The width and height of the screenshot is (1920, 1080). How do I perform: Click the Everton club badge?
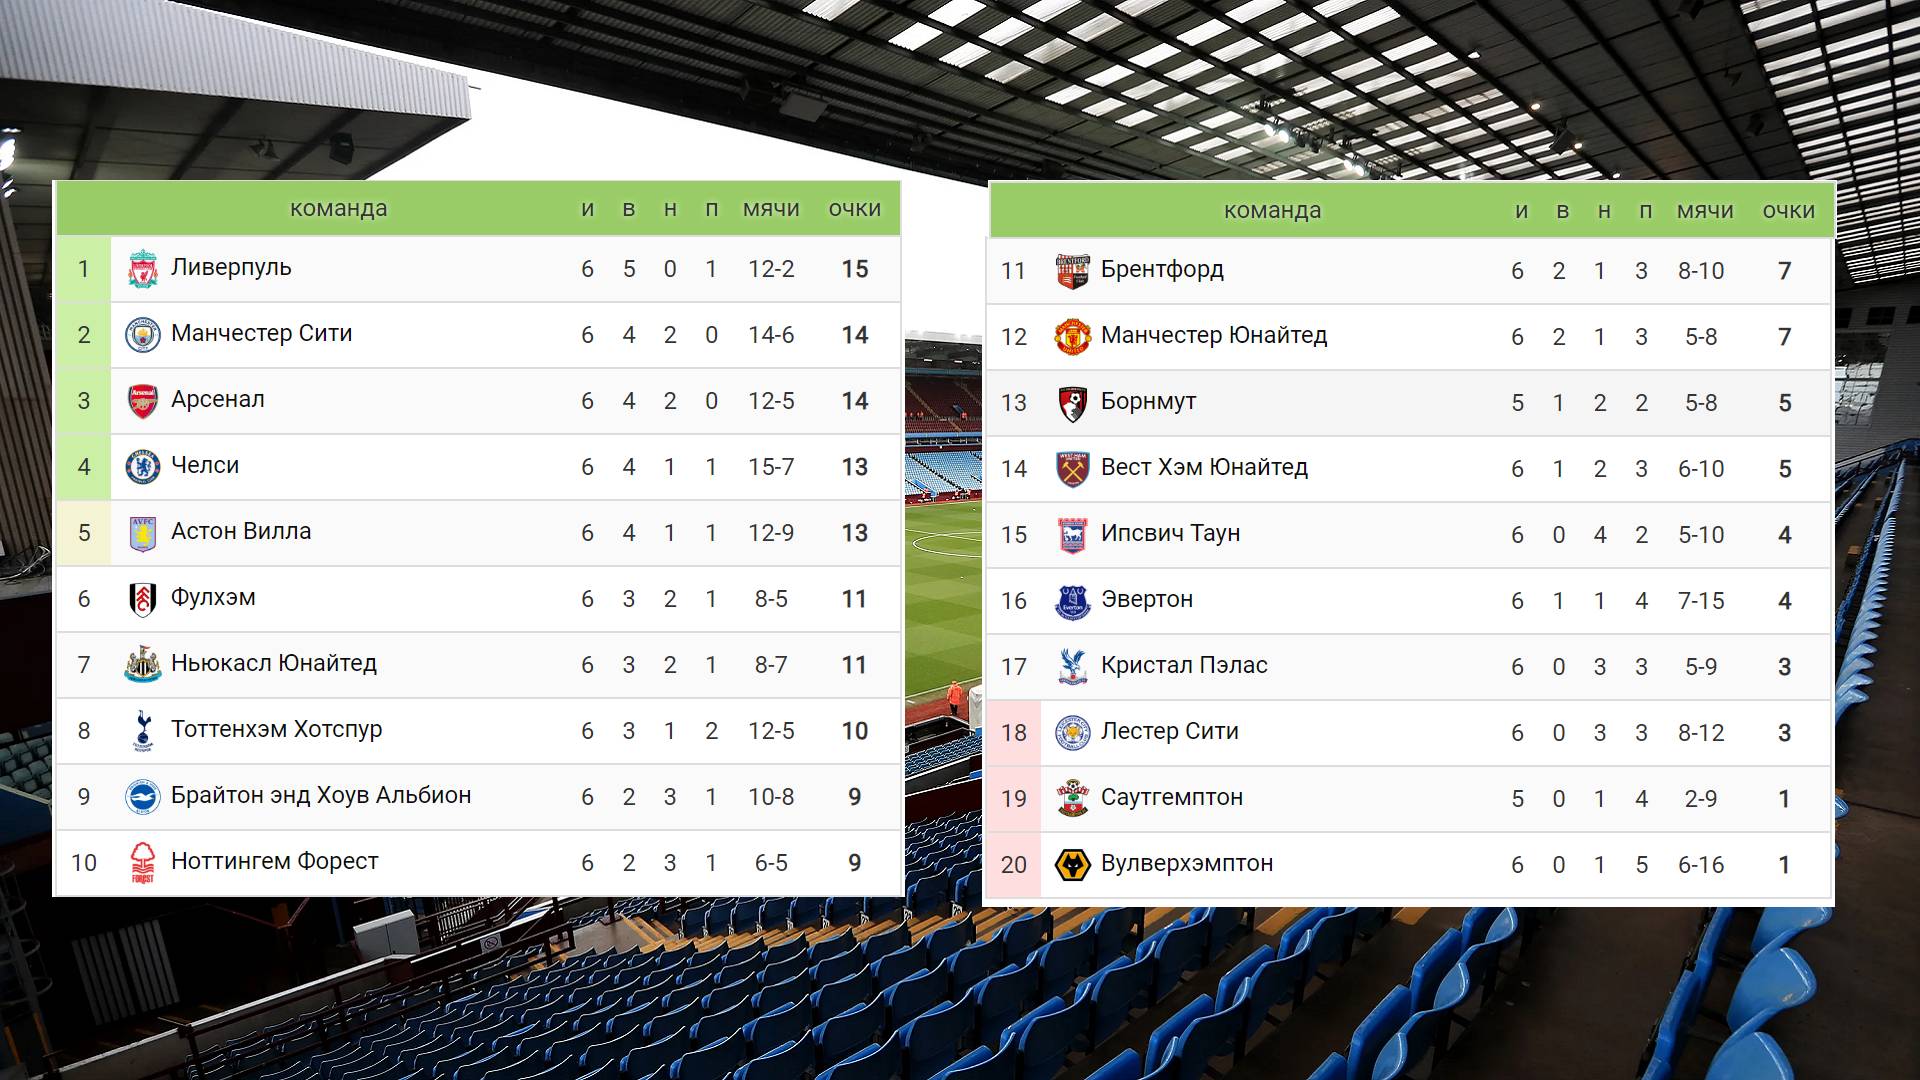(x=1073, y=601)
